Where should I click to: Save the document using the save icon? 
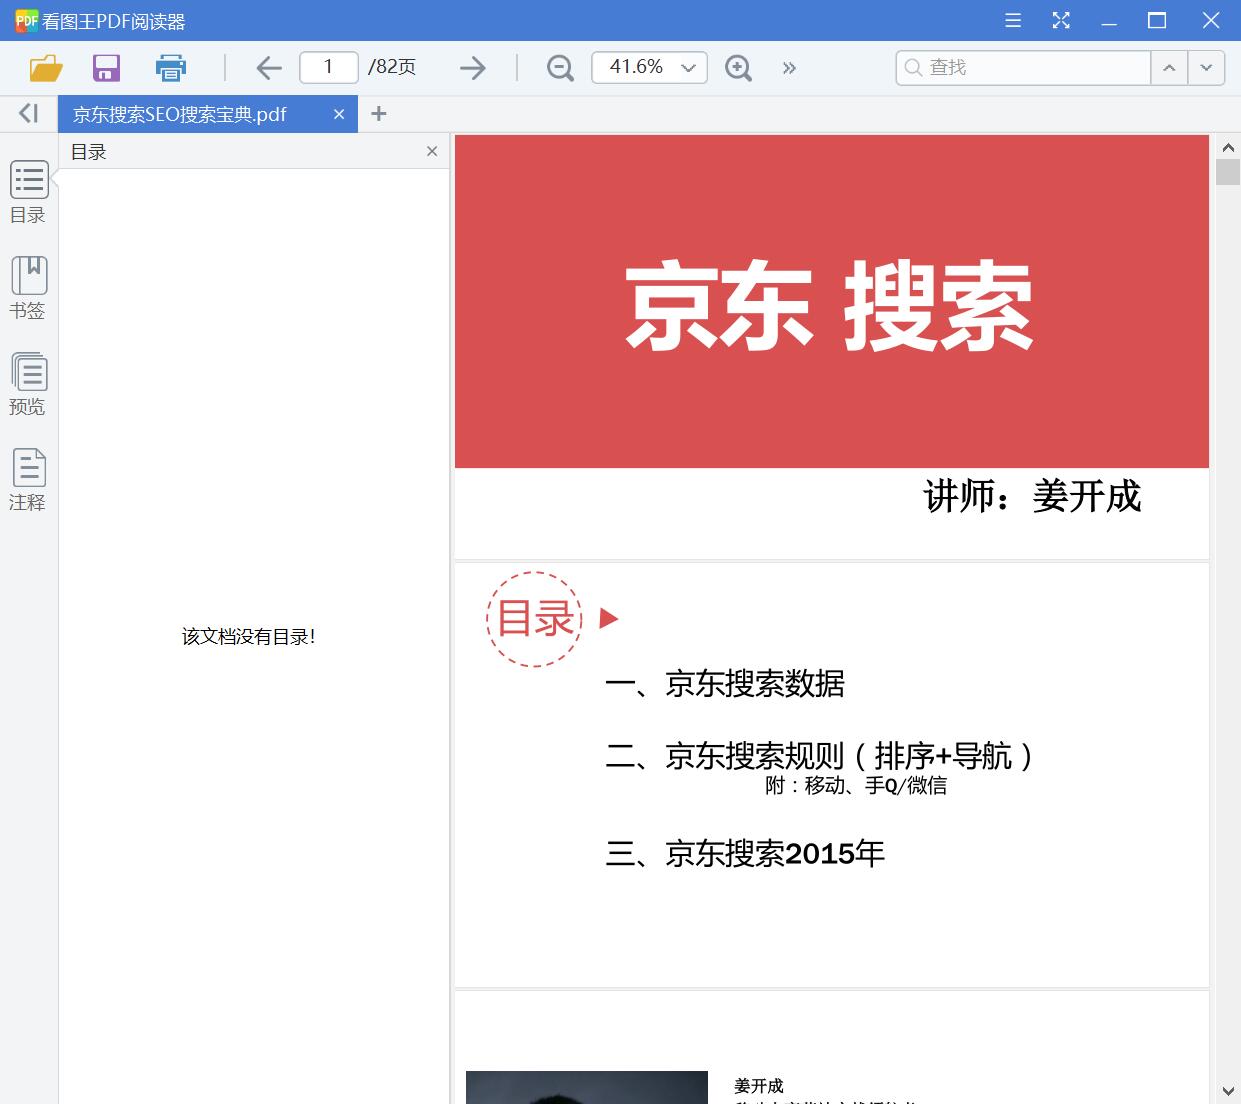tap(106, 67)
